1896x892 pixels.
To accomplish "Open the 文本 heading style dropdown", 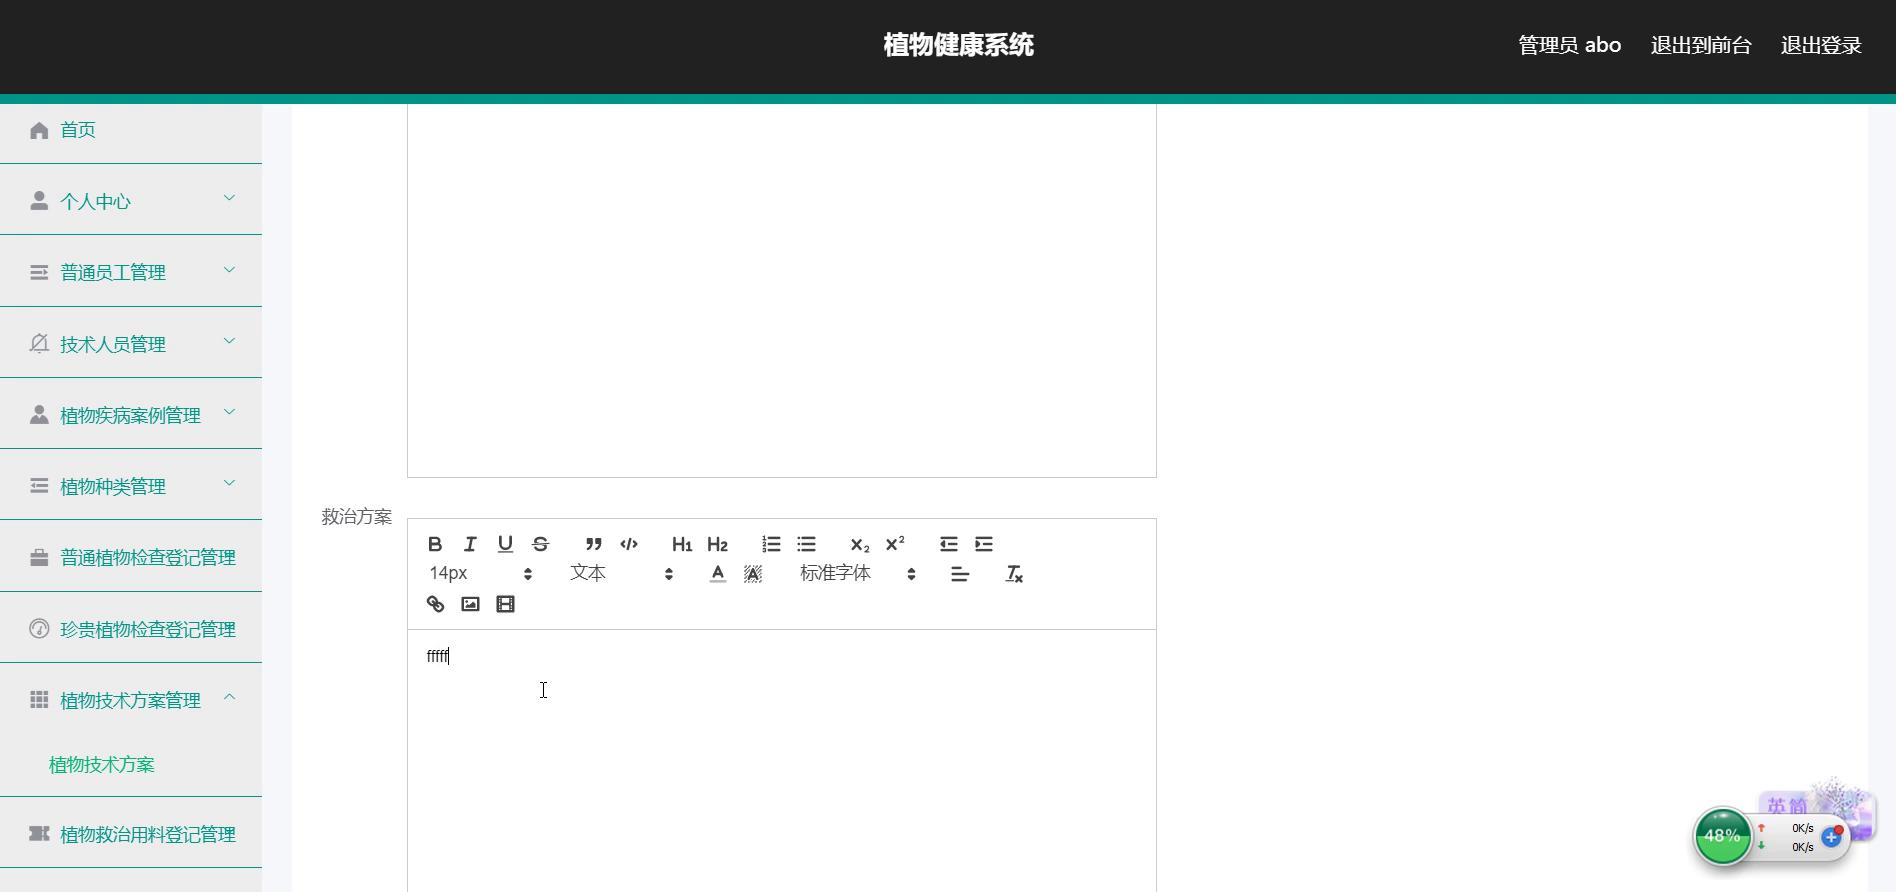I will coord(620,574).
